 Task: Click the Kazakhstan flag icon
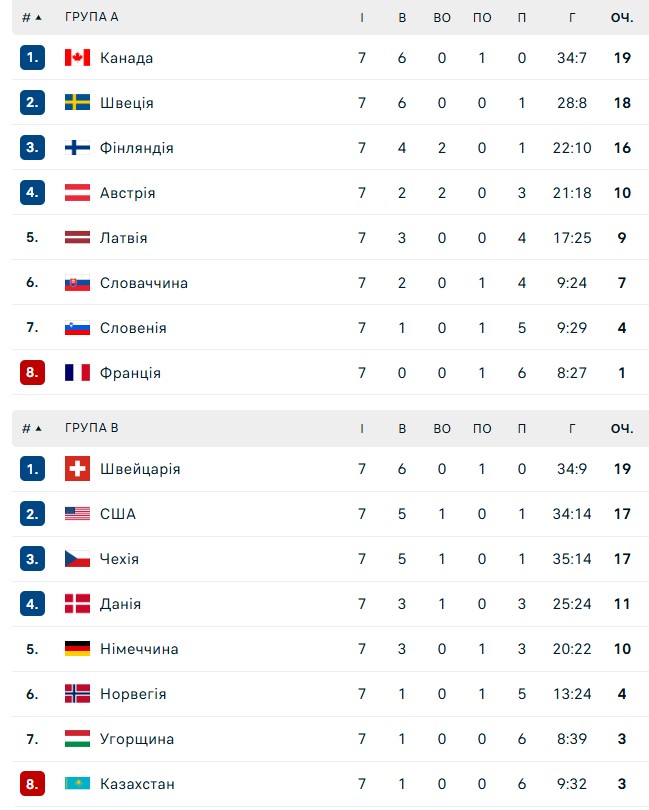coord(77,784)
